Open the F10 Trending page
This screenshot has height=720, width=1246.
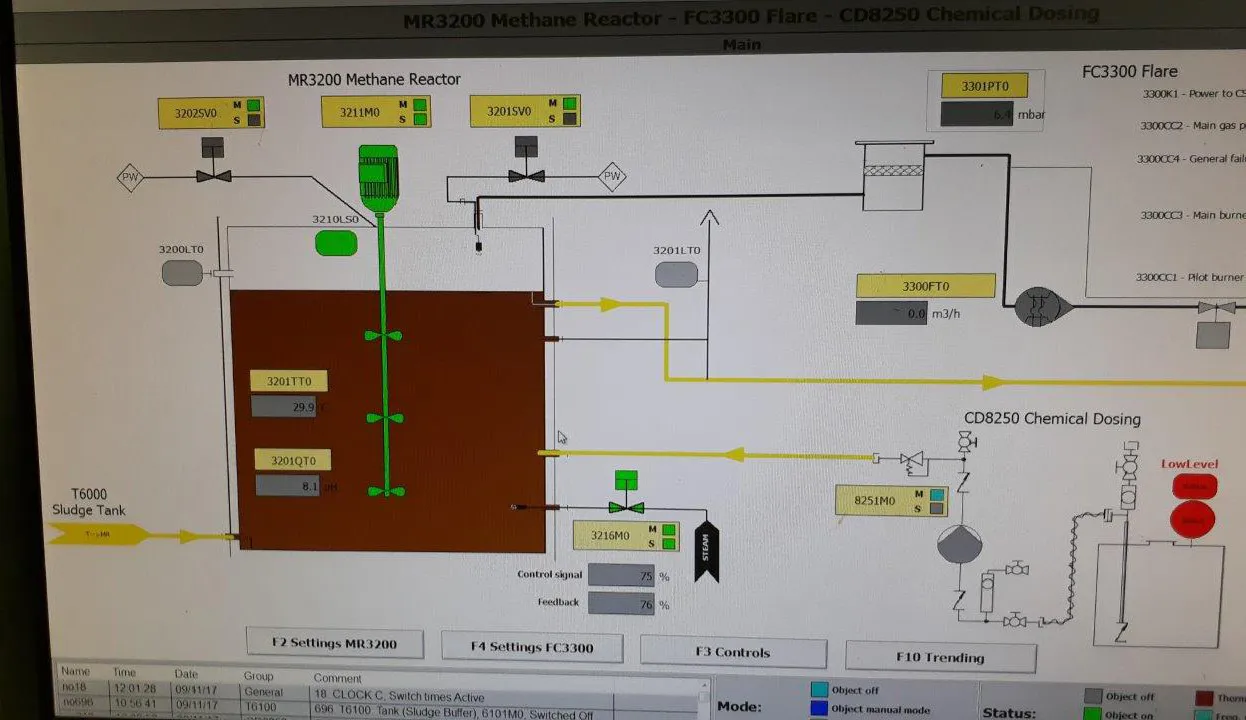[940, 657]
